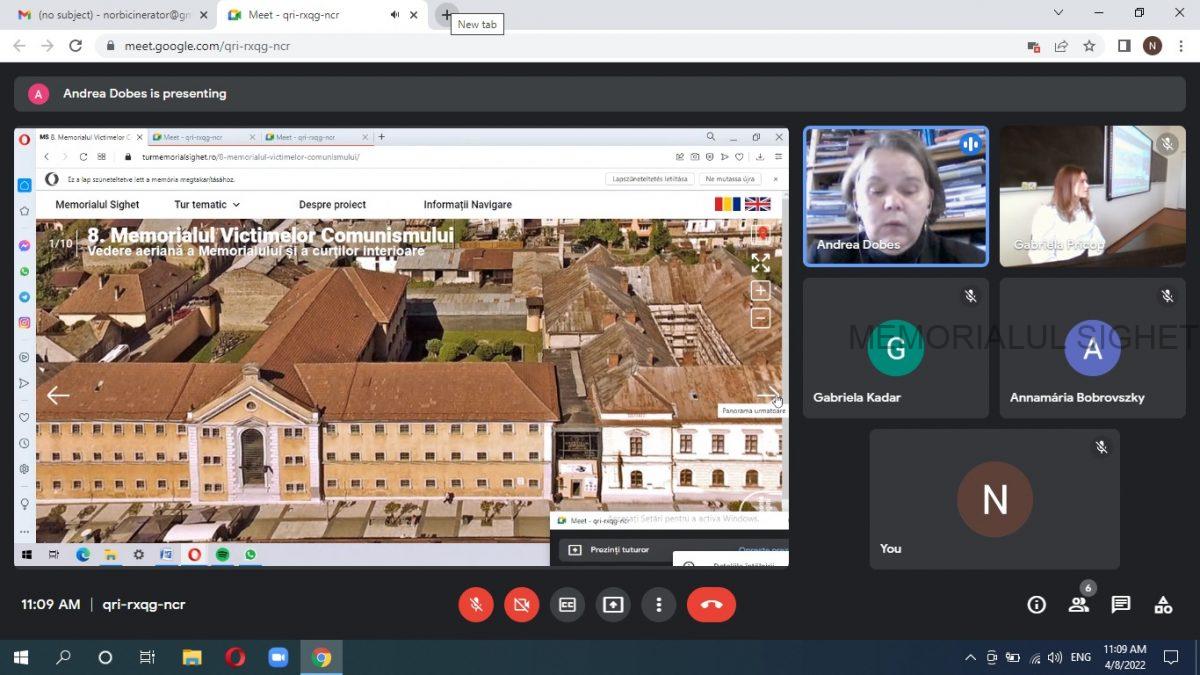The image size is (1200, 675).
Task: Leave the call with the red hang-up button
Action: click(x=711, y=604)
